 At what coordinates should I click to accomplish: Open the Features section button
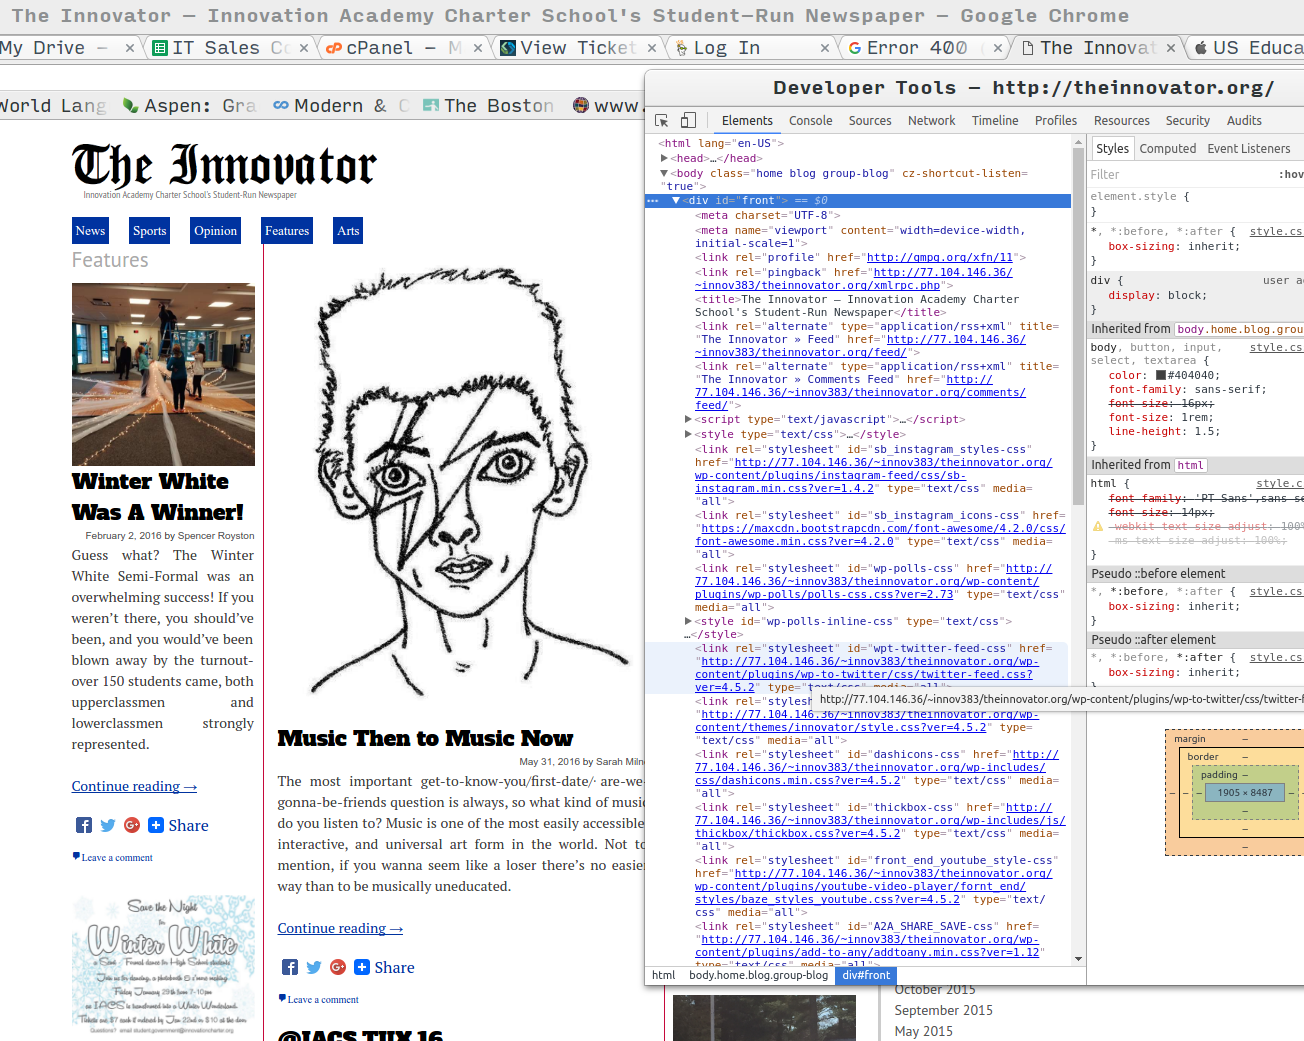pyautogui.click(x=287, y=231)
